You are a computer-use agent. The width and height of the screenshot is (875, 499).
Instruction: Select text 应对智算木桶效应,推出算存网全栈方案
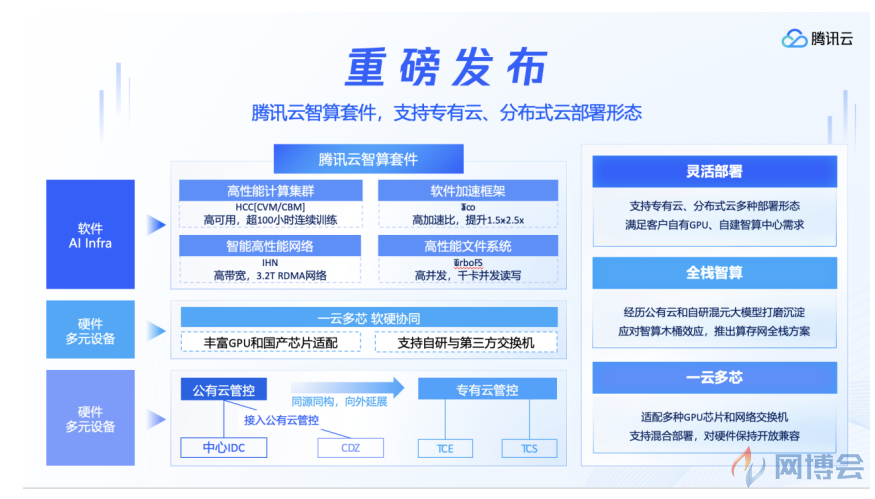coord(714,332)
